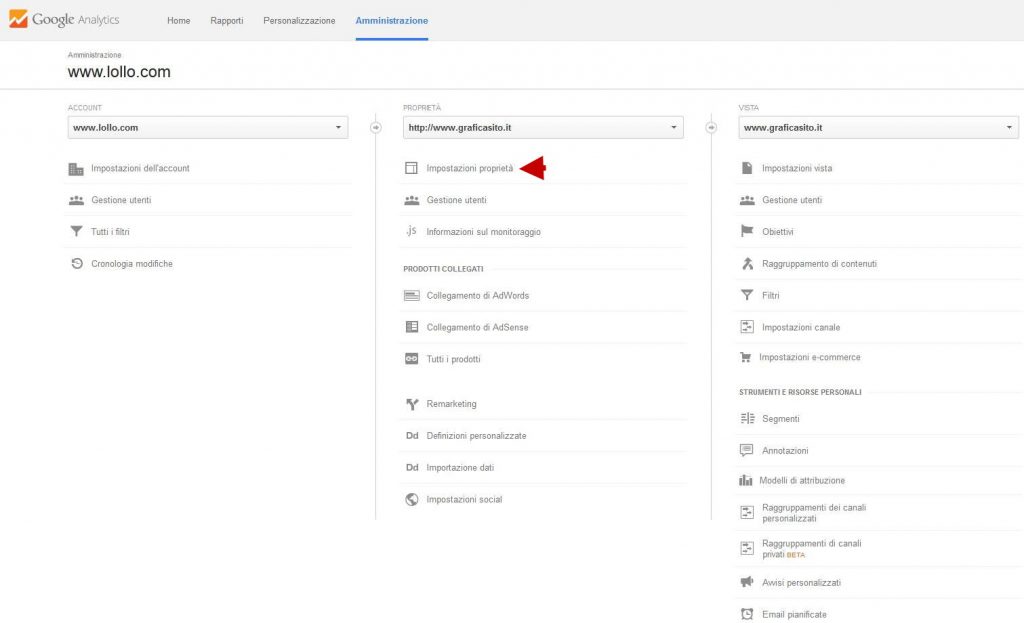Go to the Personalizzazione section
1024x623 pixels.
(298, 20)
